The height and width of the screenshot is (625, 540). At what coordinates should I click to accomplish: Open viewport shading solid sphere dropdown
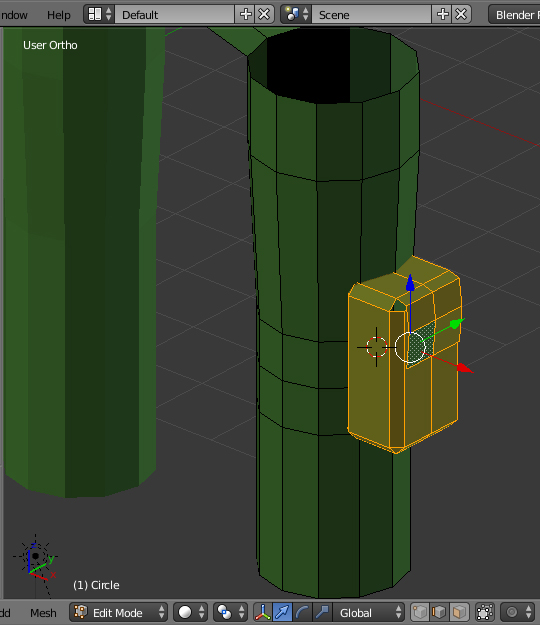pos(191,612)
